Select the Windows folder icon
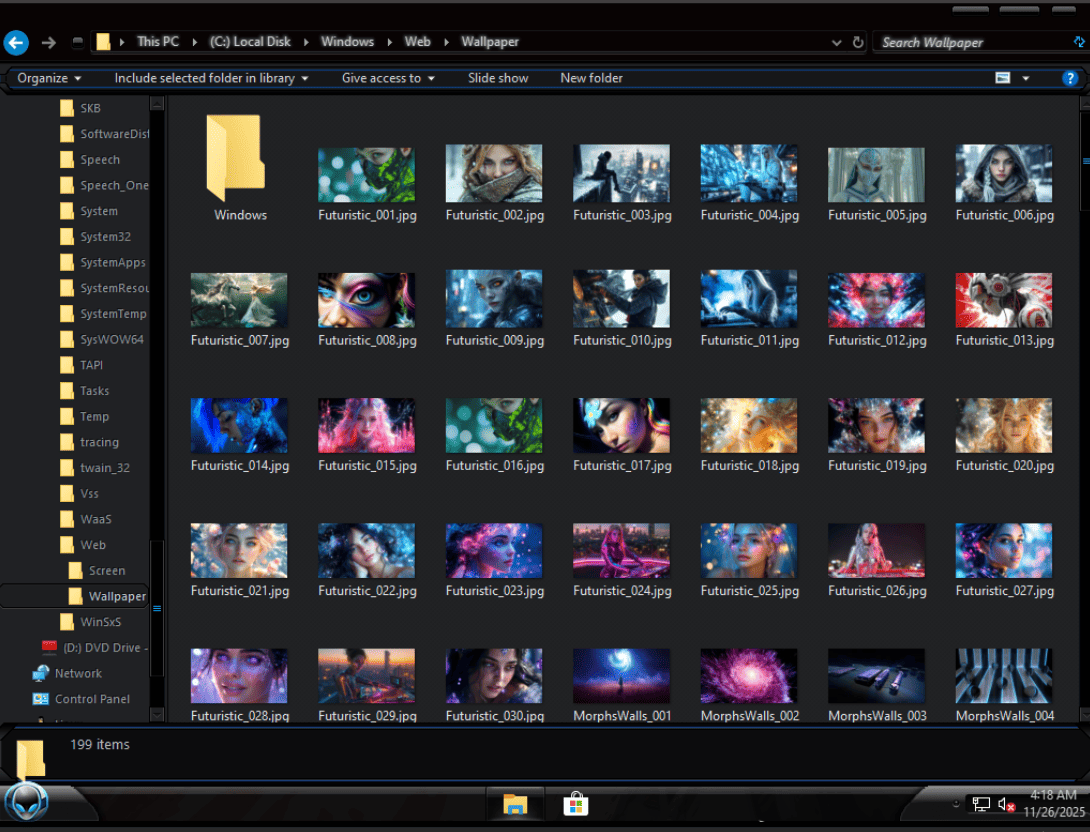The width and height of the screenshot is (1090, 832). pos(235,158)
